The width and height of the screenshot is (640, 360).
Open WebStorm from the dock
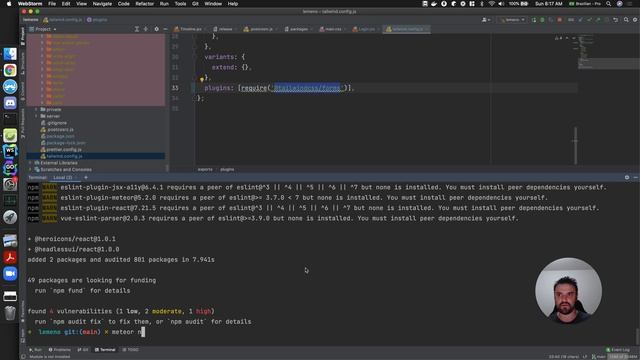point(10,151)
